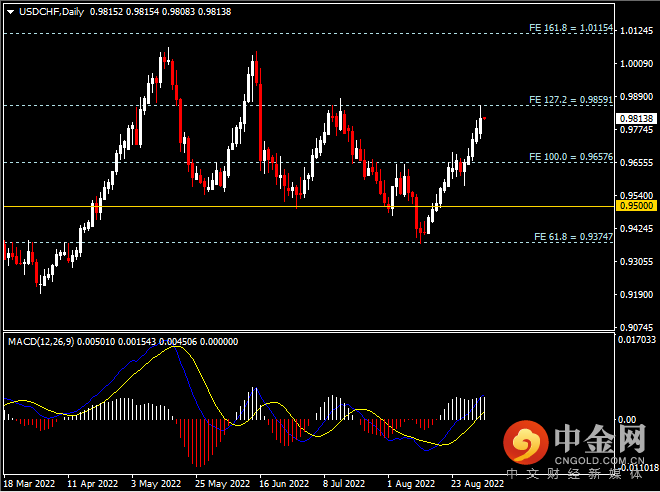The height and width of the screenshot is (492, 660).
Task: Click the date label 3 May 2022
Action: click(156, 484)
